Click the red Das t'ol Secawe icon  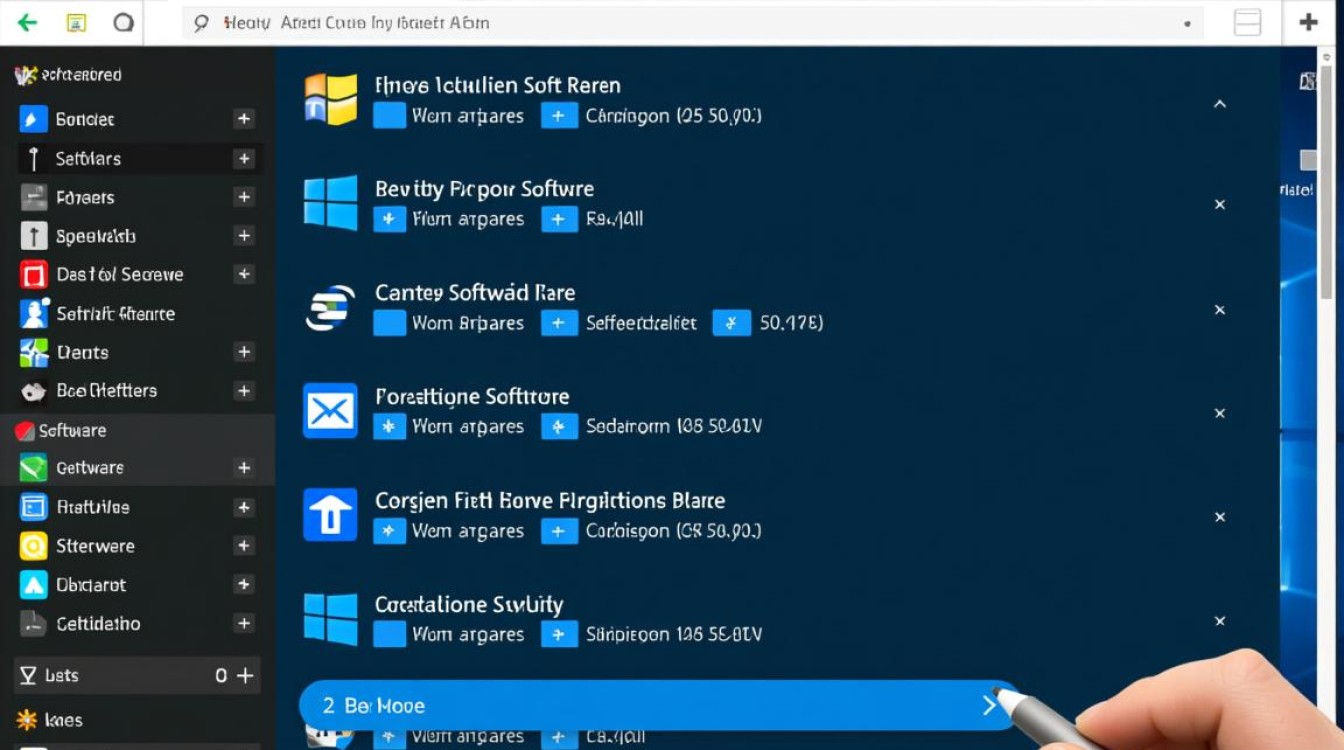[x=33, y=275]
